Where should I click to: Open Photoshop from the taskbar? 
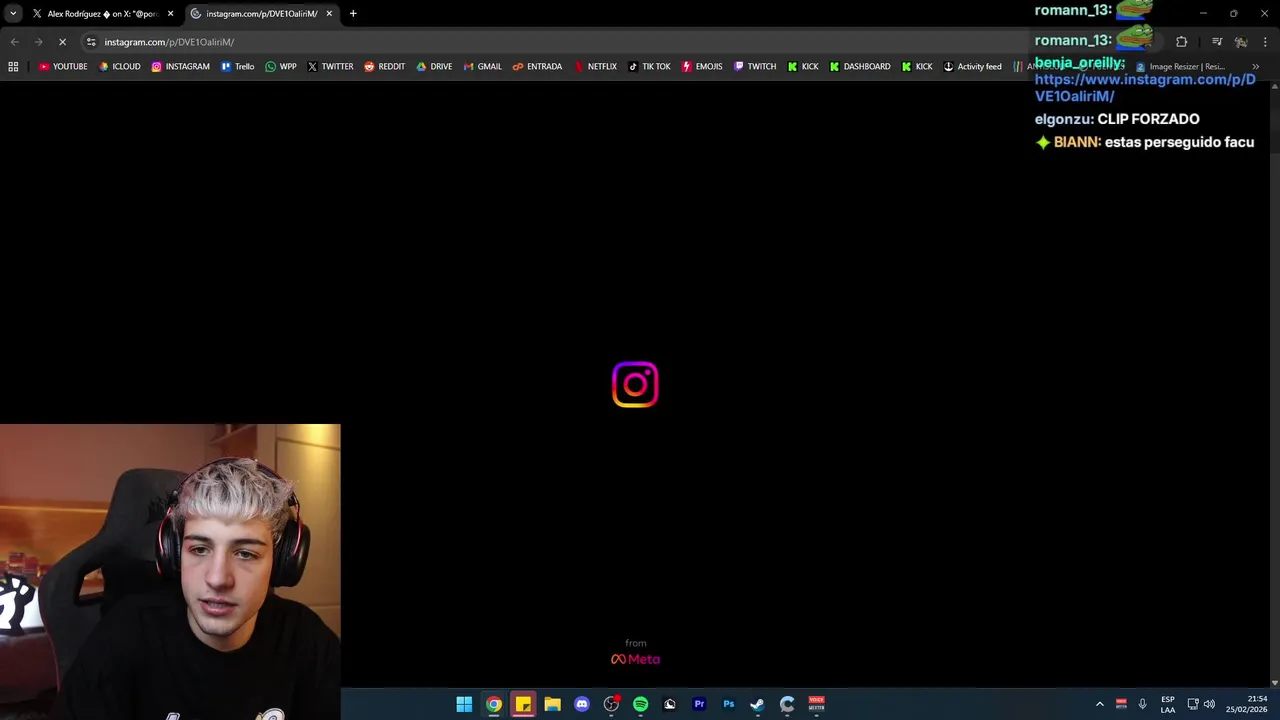[x=728, y=704]
